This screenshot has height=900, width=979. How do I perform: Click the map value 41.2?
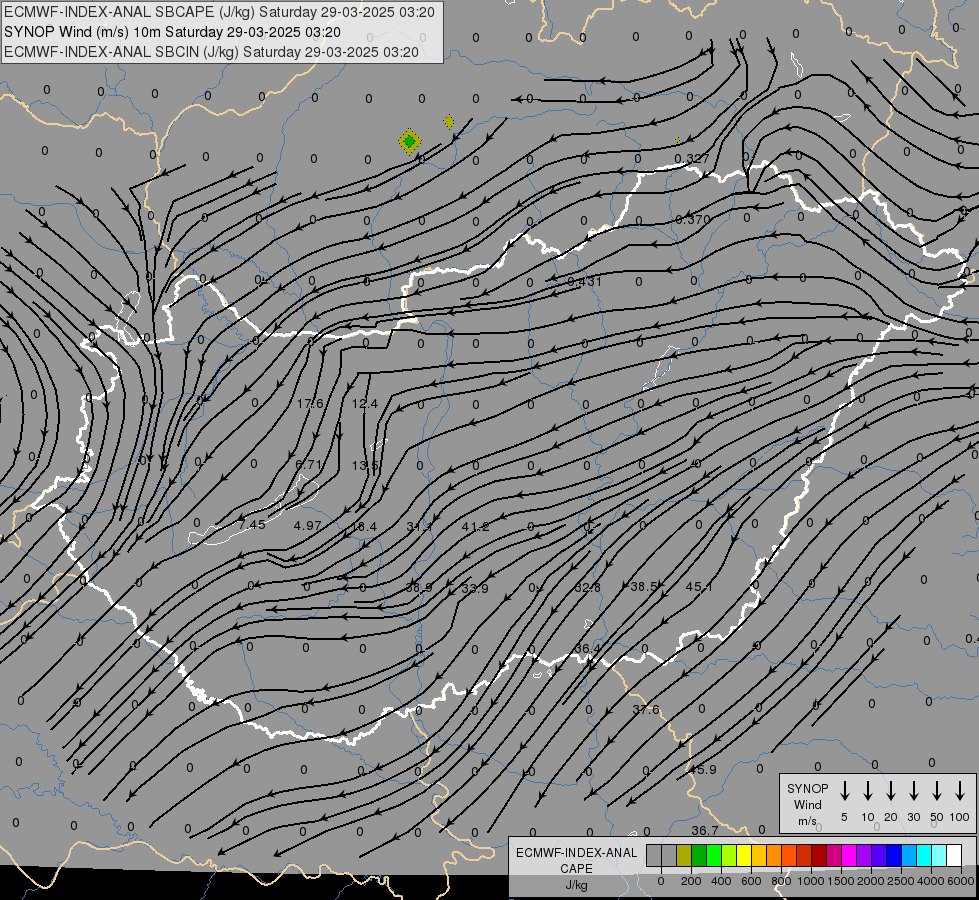(475, 527)
